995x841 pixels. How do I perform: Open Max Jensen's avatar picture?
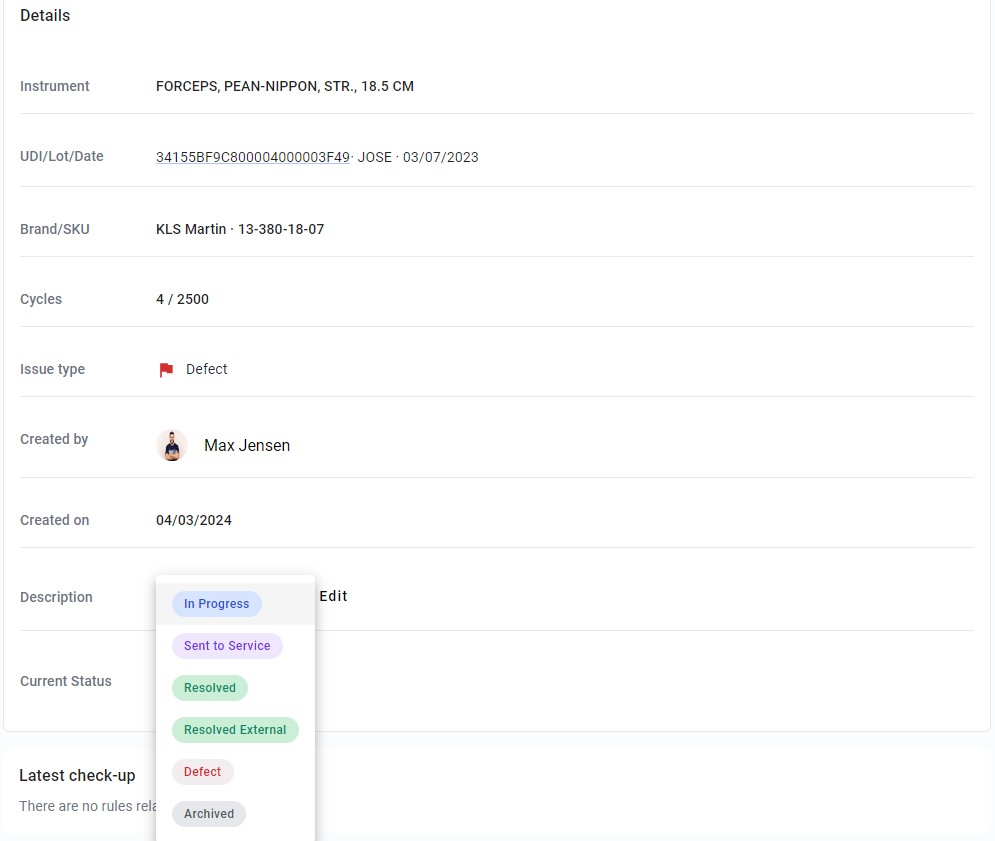[x=172, y=445]
